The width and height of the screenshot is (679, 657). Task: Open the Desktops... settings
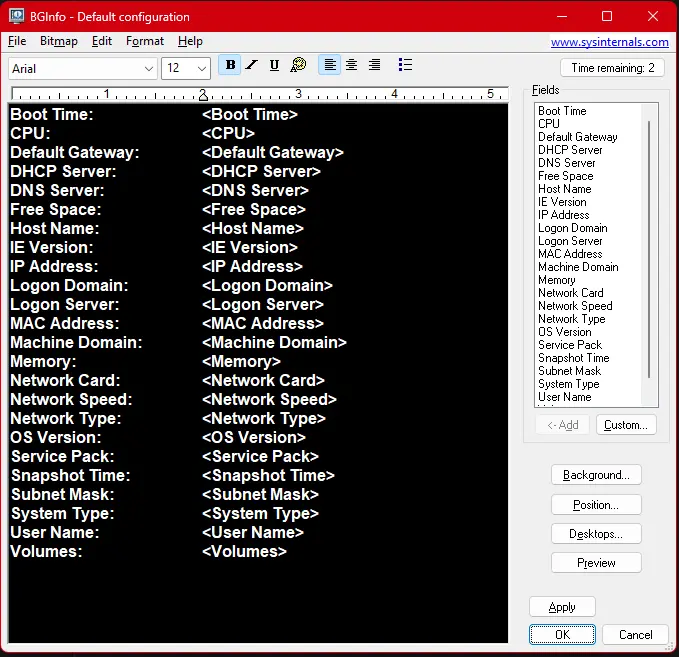pyautogui.click(x=596, y=534)
